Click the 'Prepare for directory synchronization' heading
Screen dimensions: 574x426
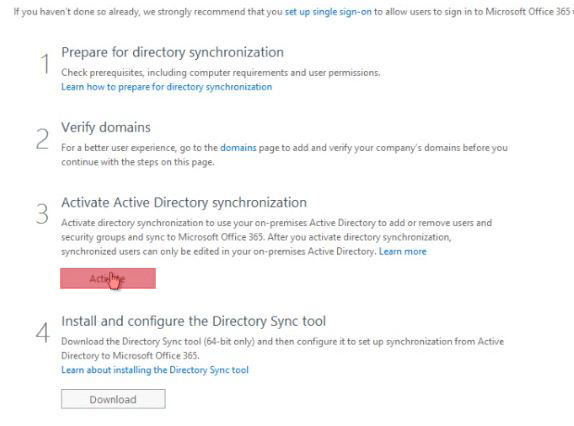(172, 52)
